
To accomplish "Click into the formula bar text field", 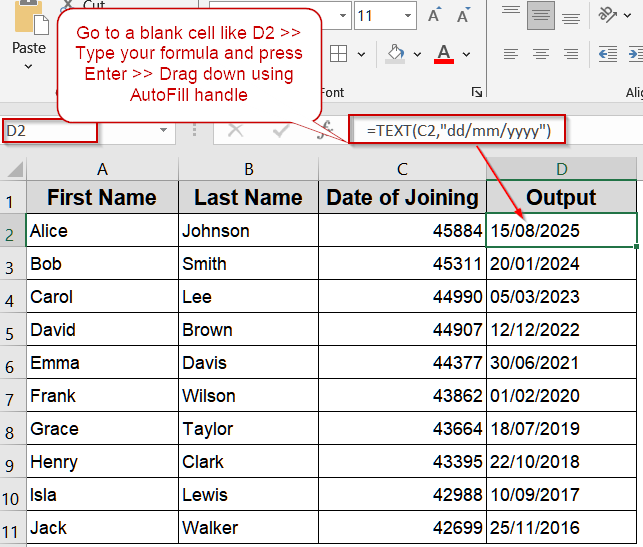I will click(590, 130).
